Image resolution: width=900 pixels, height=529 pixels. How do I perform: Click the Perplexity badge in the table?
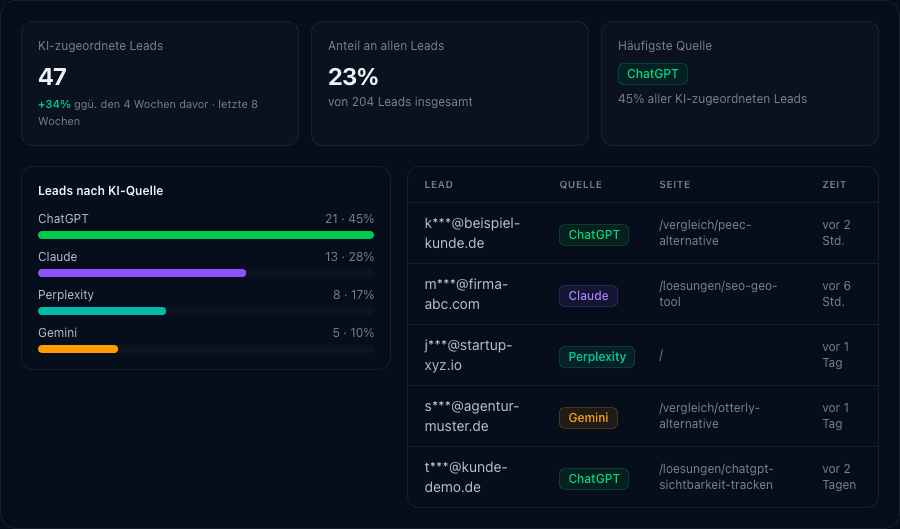(x=597, y=357)
